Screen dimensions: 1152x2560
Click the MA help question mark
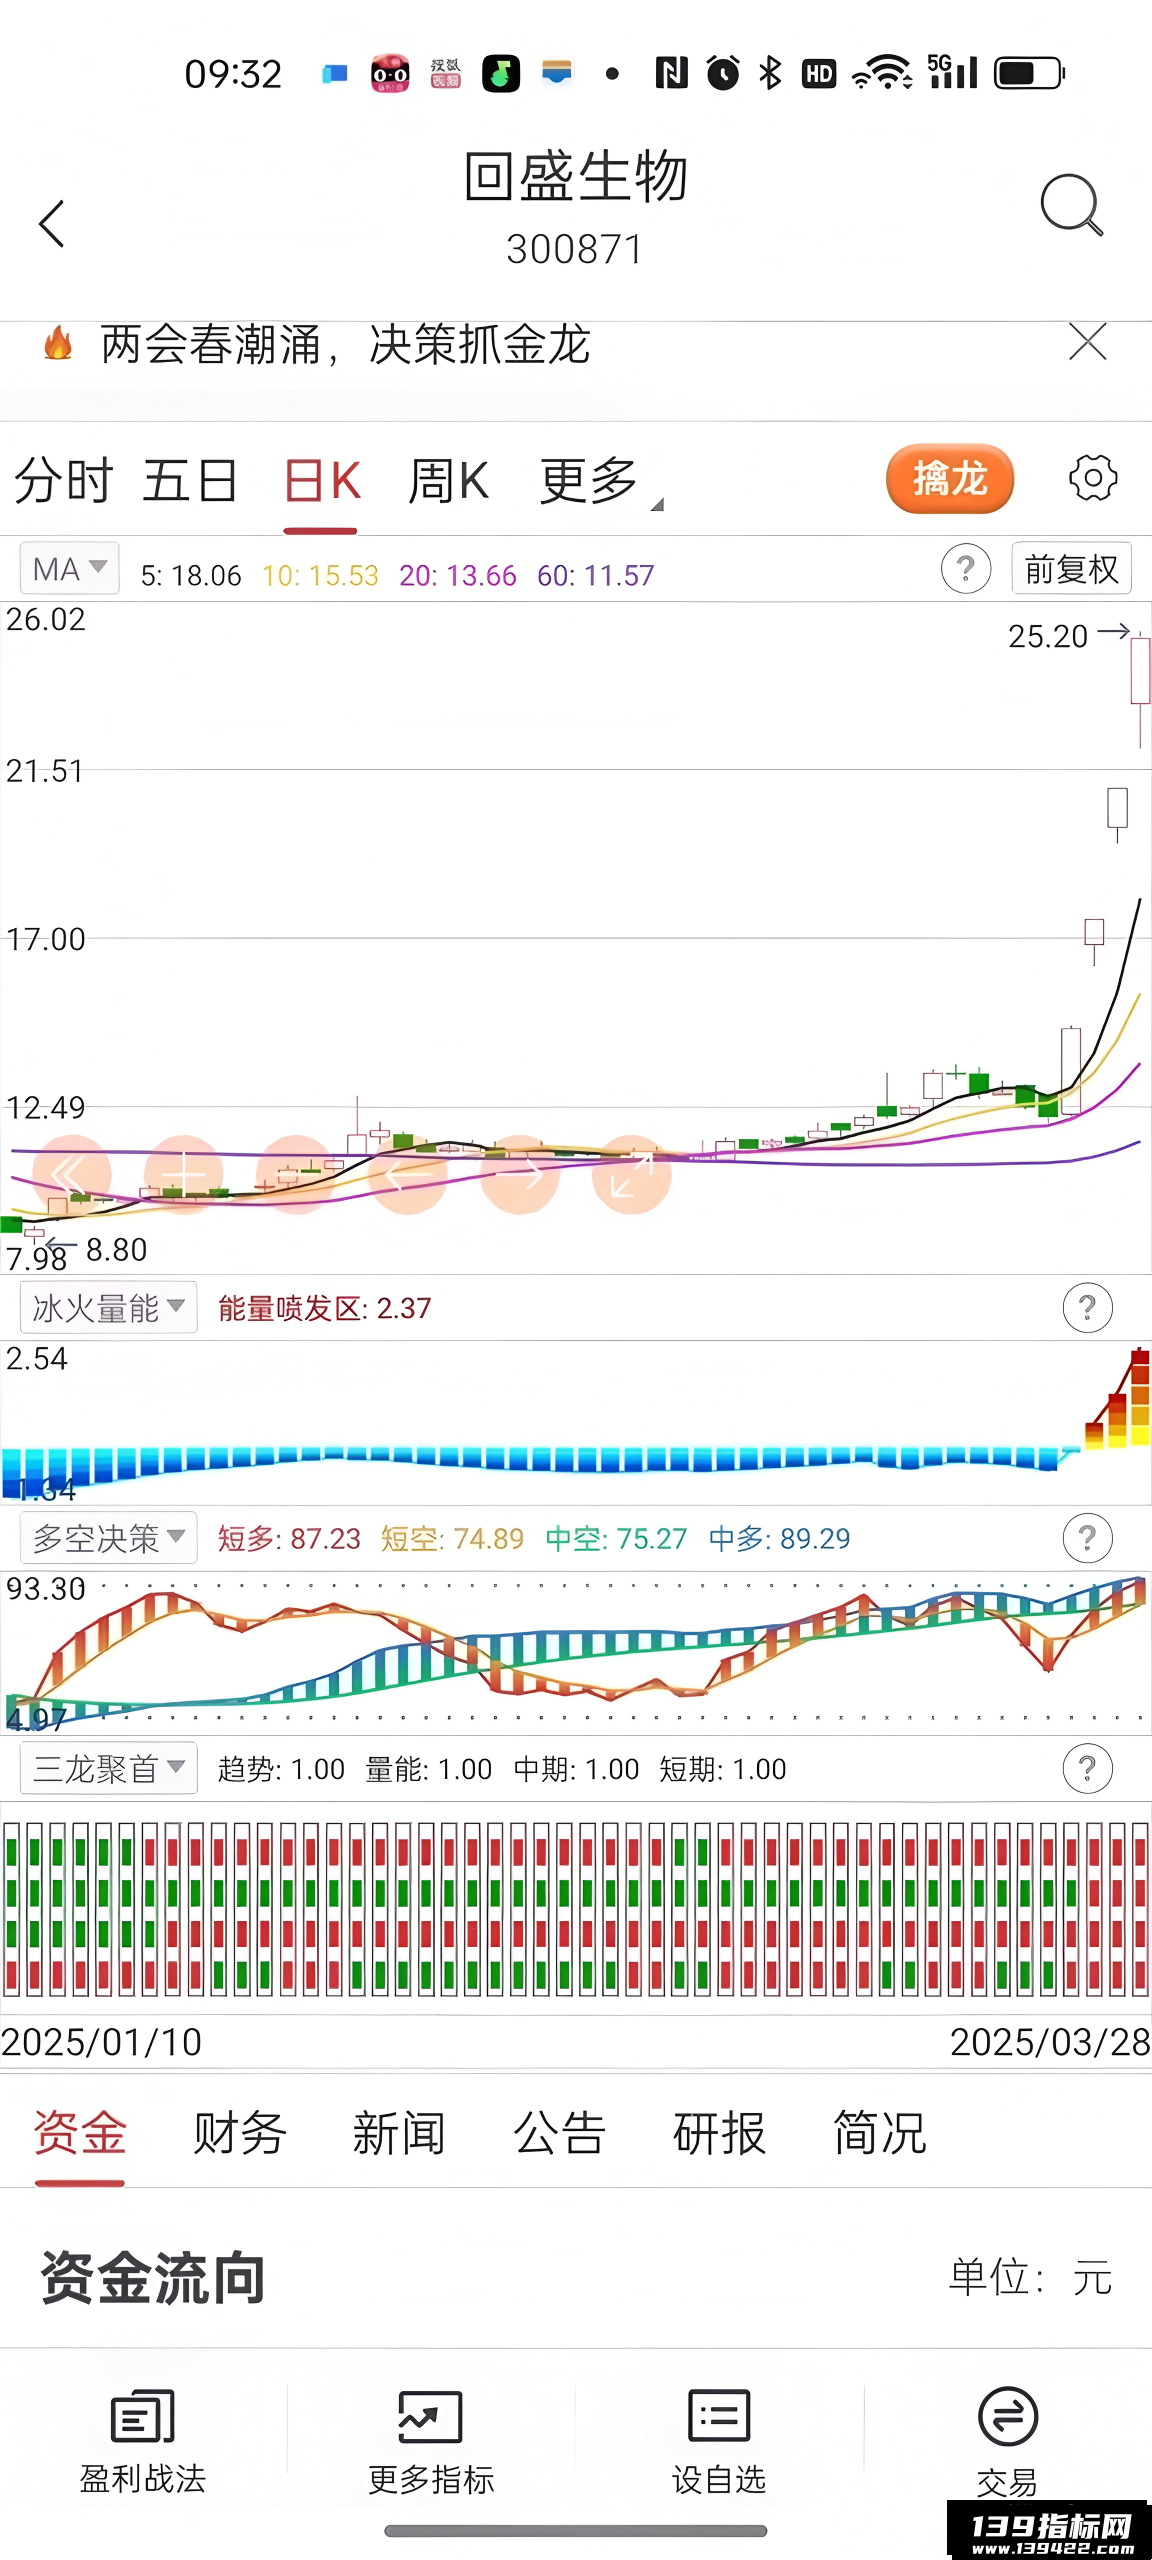[965, 569]
